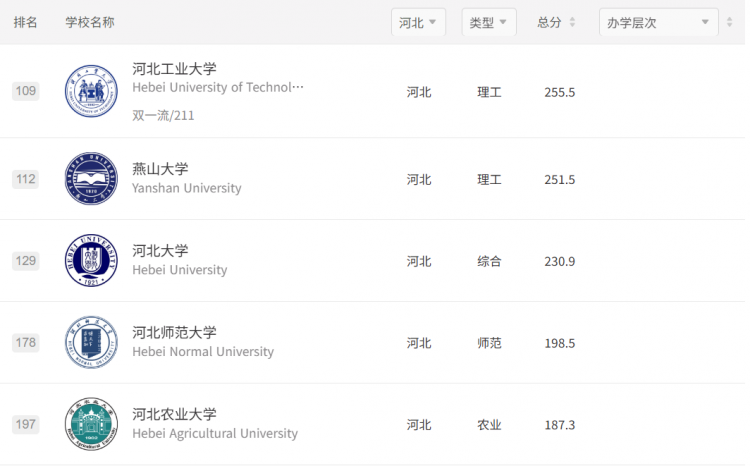This screenshot has height=466, width=750.
Task: Open the 河北工业大学 link
Action: click(x=174, y=69)
